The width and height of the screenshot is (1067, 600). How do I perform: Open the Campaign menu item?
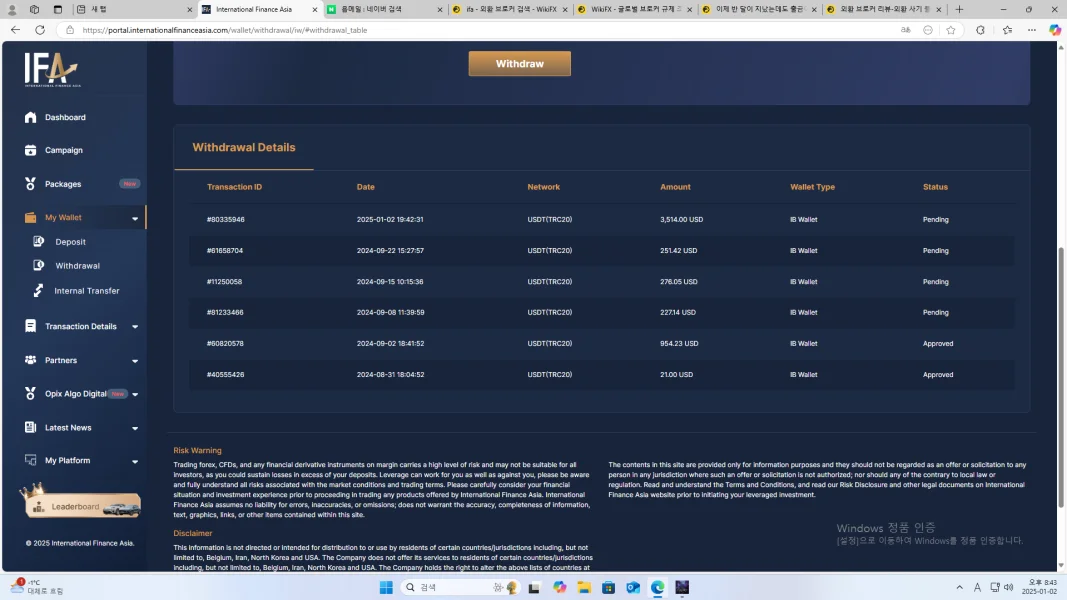point(64,150)
